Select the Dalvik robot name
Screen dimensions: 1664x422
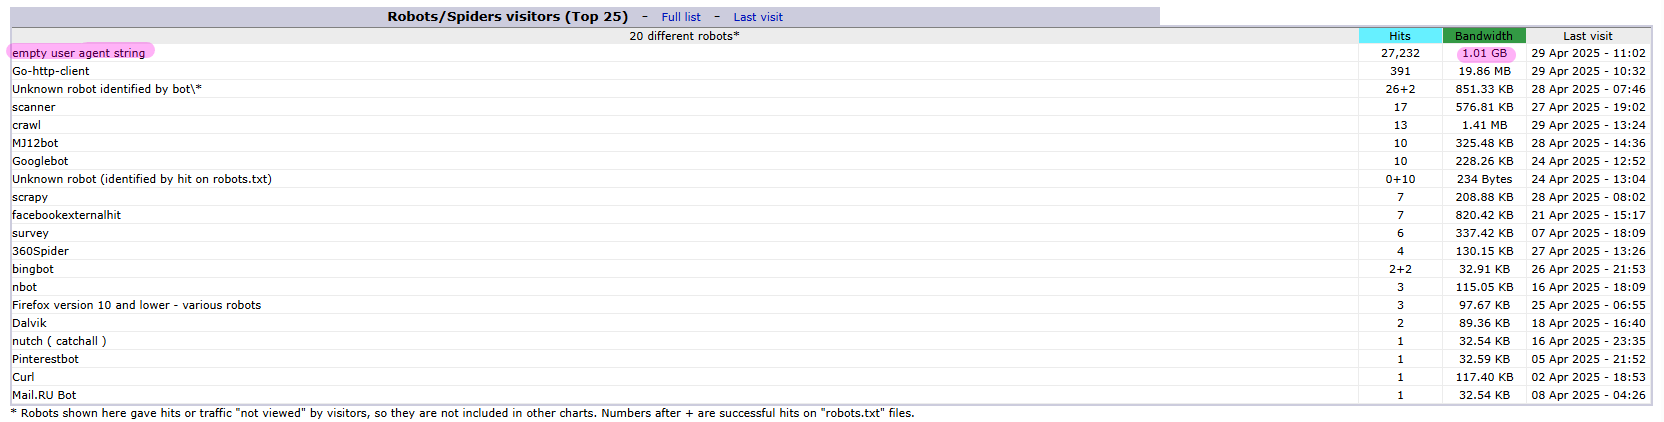point(29,323)
